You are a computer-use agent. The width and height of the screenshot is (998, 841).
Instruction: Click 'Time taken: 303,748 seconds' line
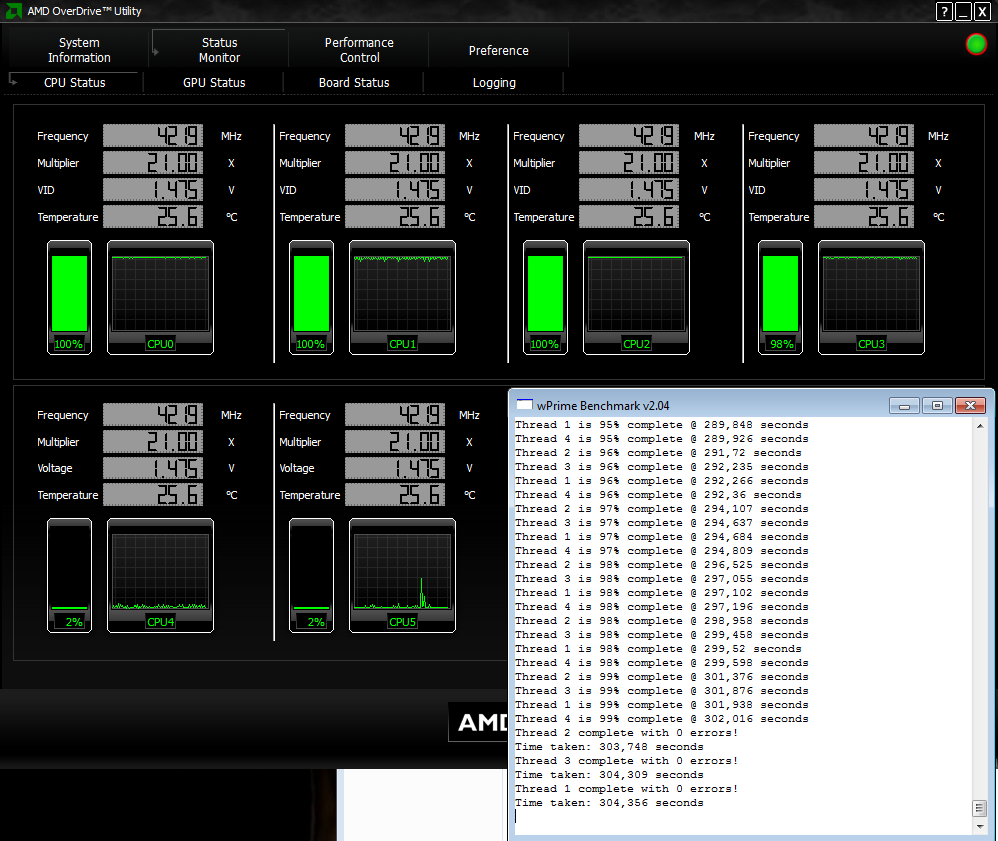point(609,747)
